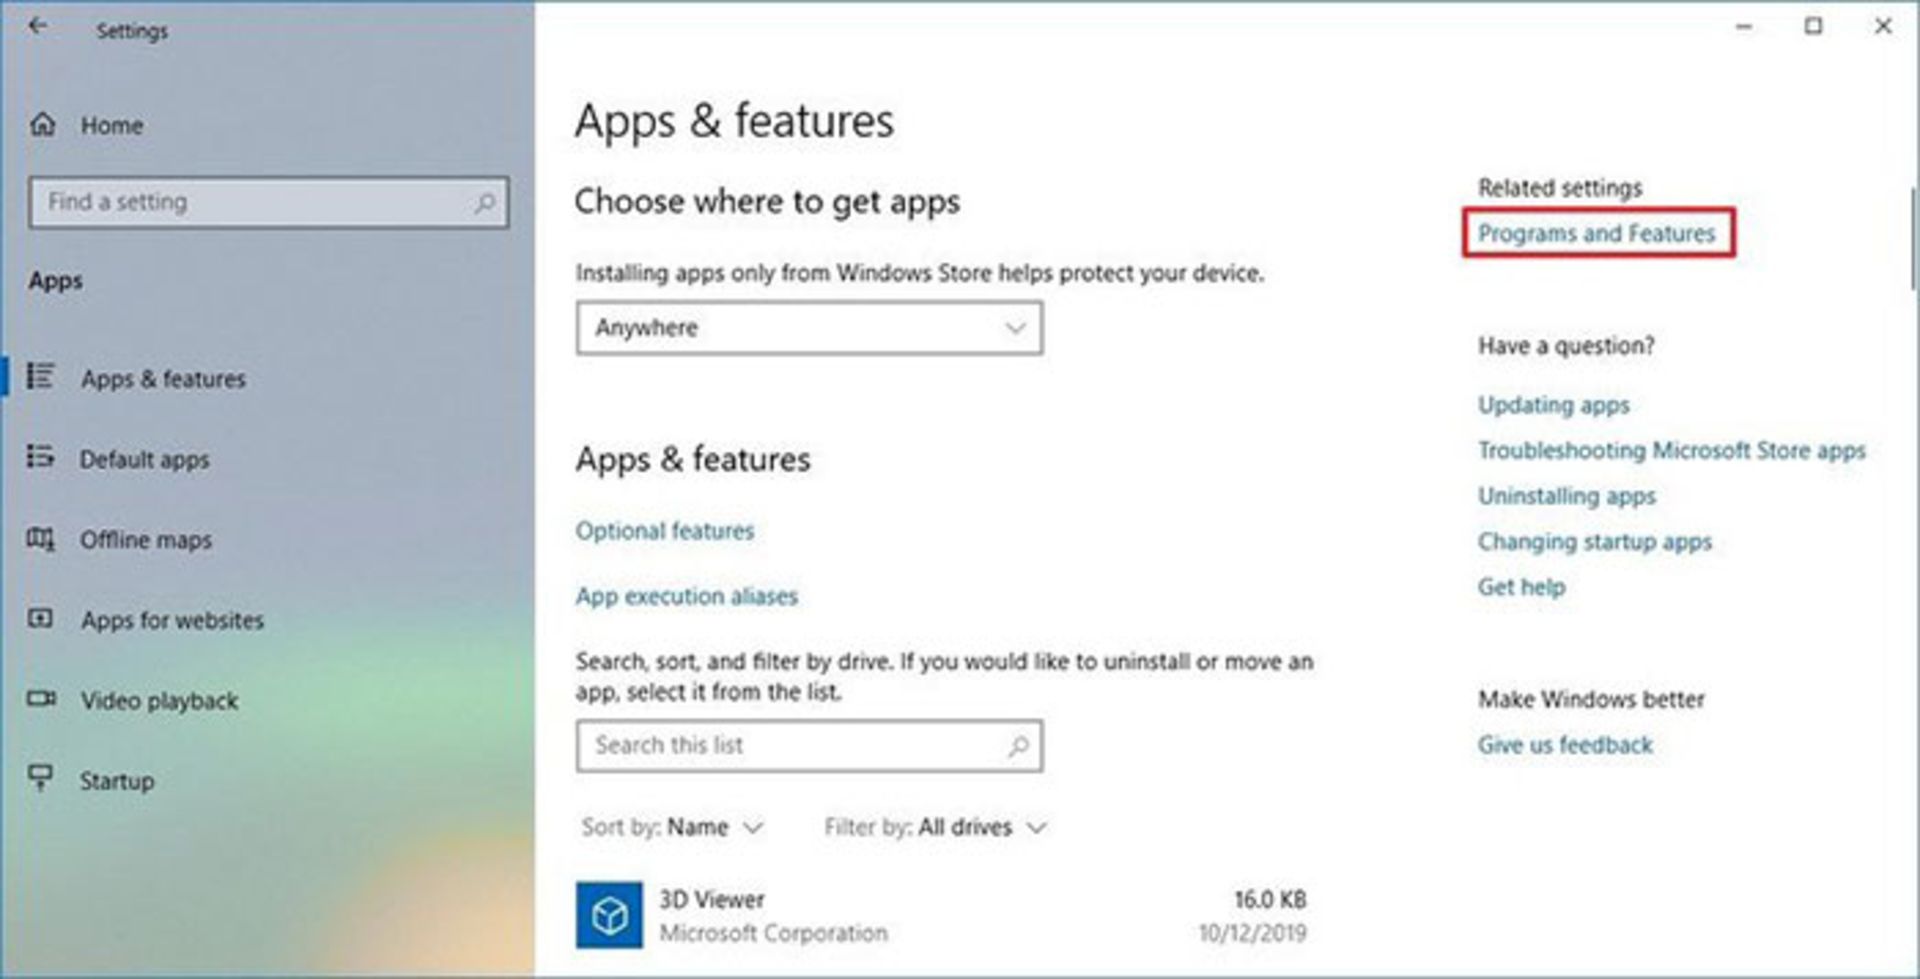Open Startup in the sidebar

pyautogui.click(x=117, y=781)
